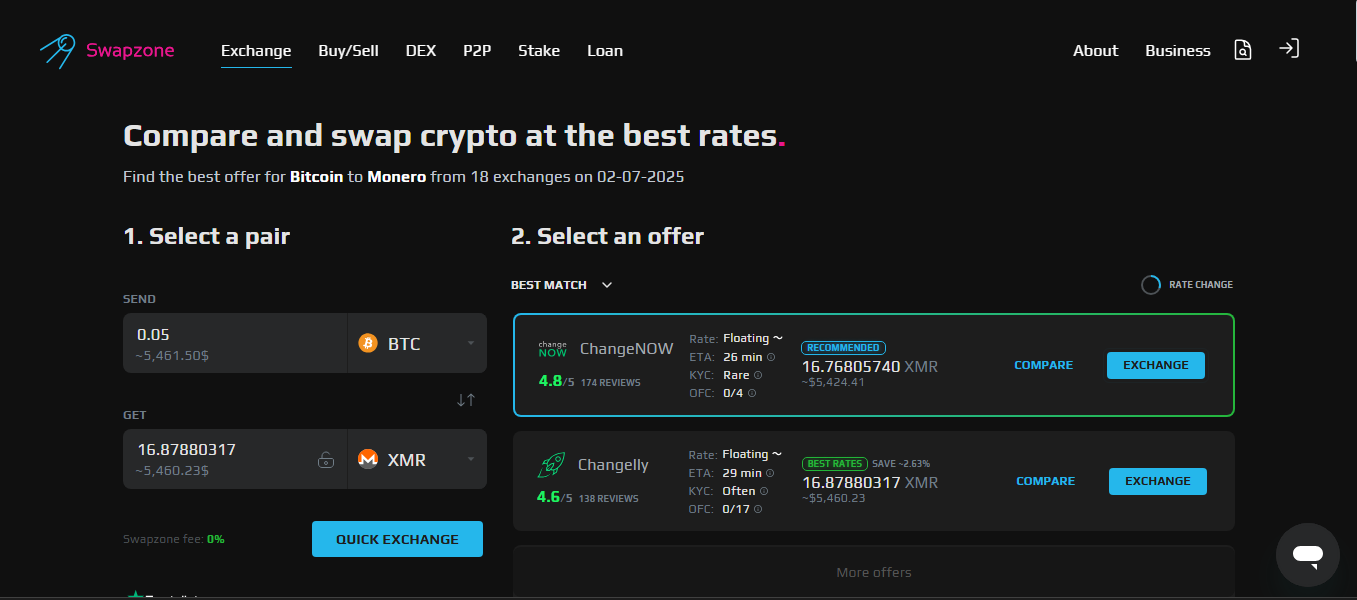Toggle the Rate Change refresh indicator
1357x600 pixels.
(x=1151, y=285)
